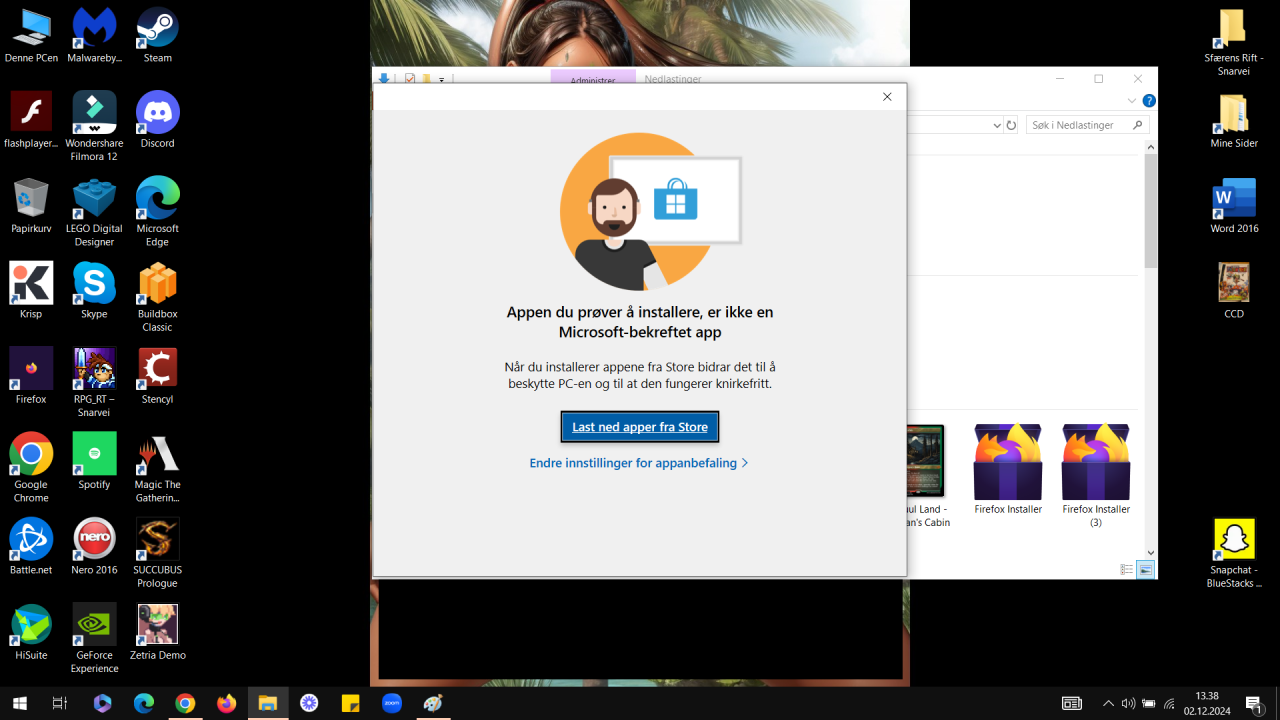Viewport: 1280px width, 720px height.
Task: Open the RPG_RT – Snarvei shortcut
Action: coord(94,383)
